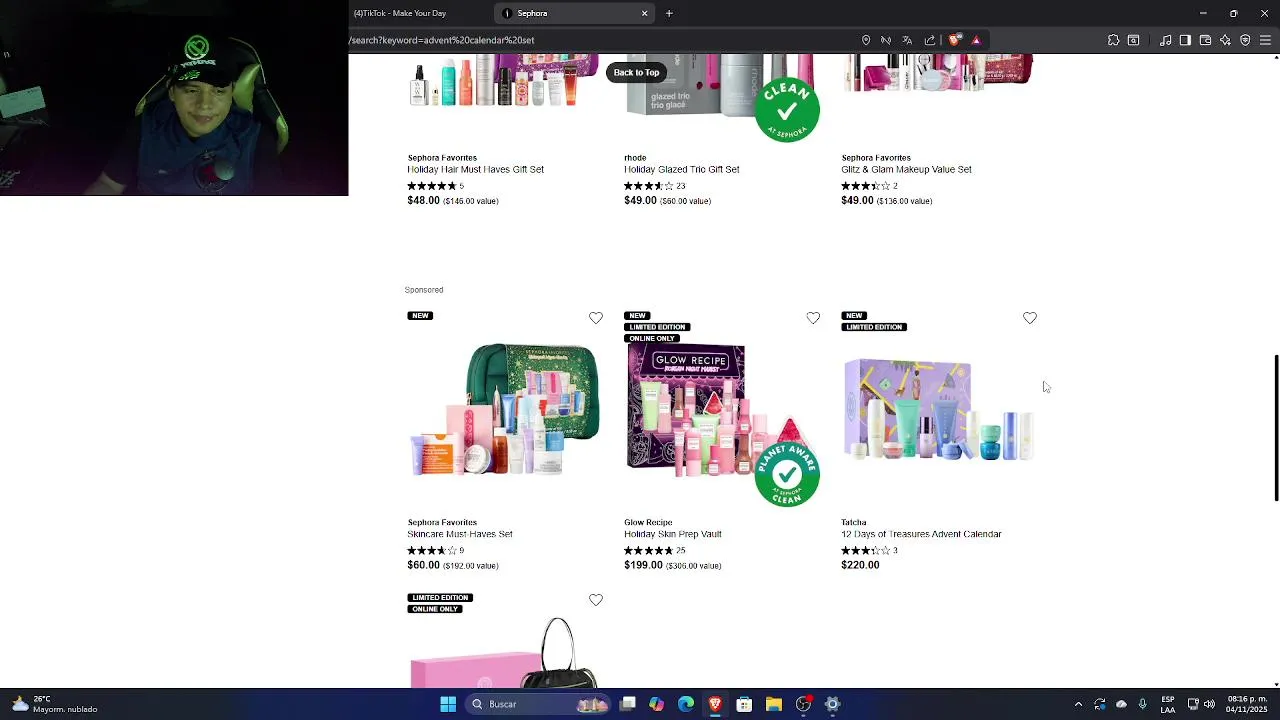The height and width of the screenshot is (720, 1280).
Task: Close the Sephora tab
Action: [x=645, y=13]
